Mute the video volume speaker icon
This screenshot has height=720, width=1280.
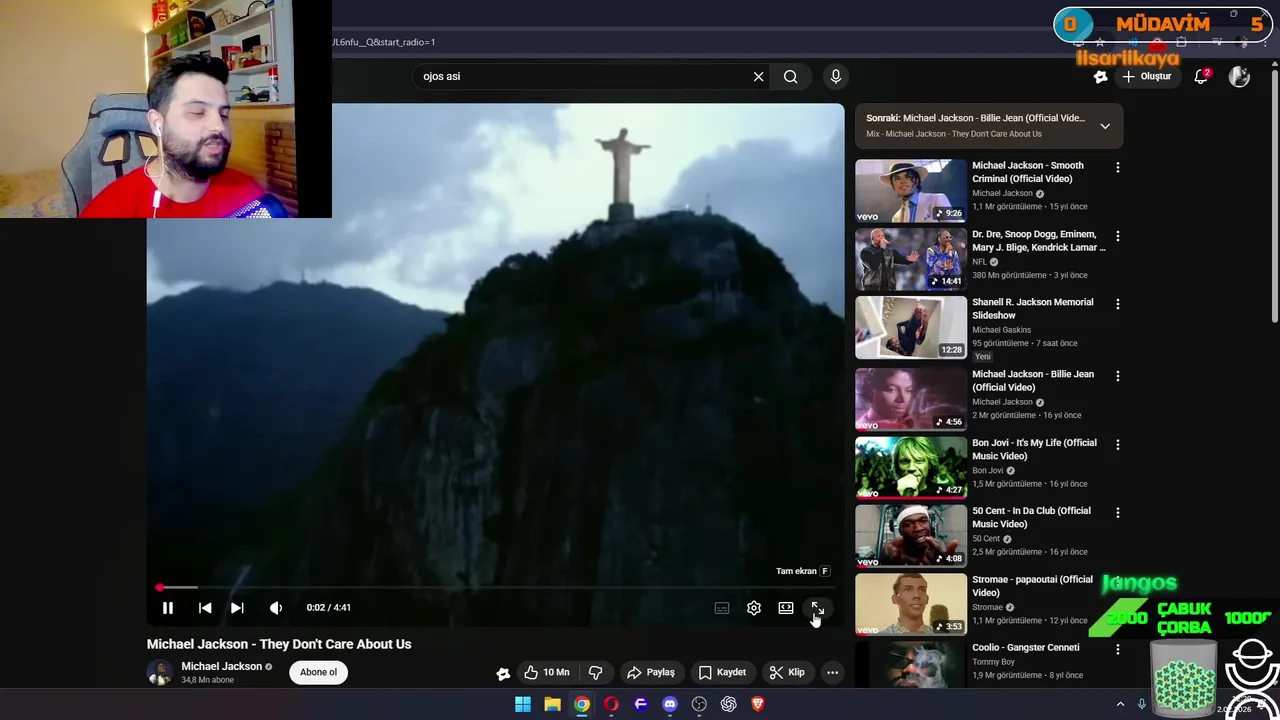click(276, 608)
